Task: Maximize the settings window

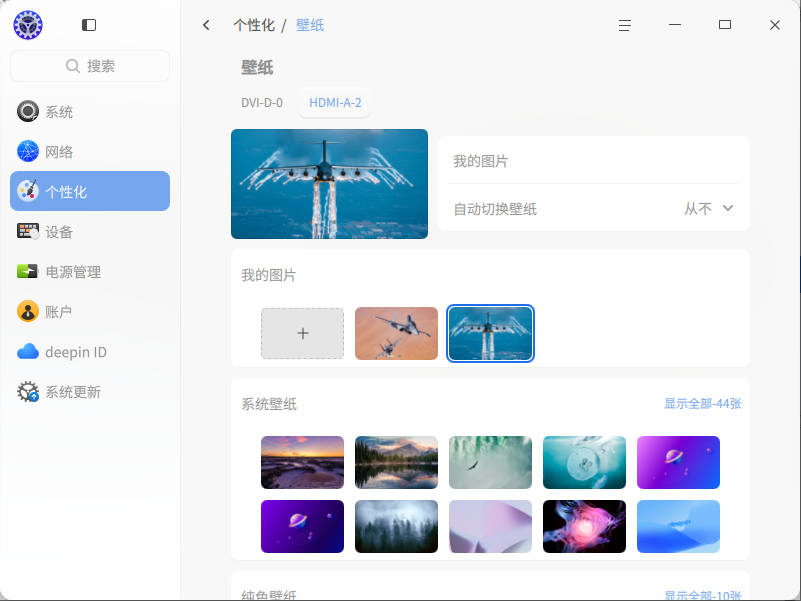Action: coord(725,25)
